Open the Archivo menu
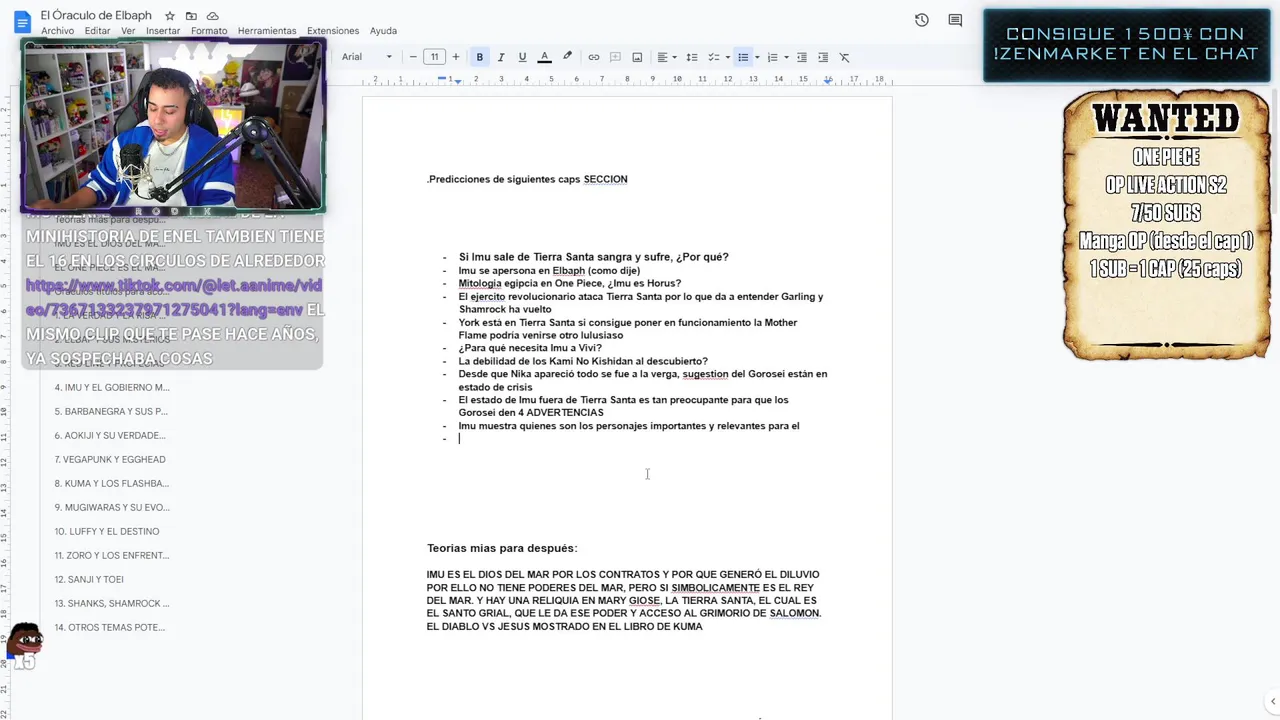 coord(57,31)
